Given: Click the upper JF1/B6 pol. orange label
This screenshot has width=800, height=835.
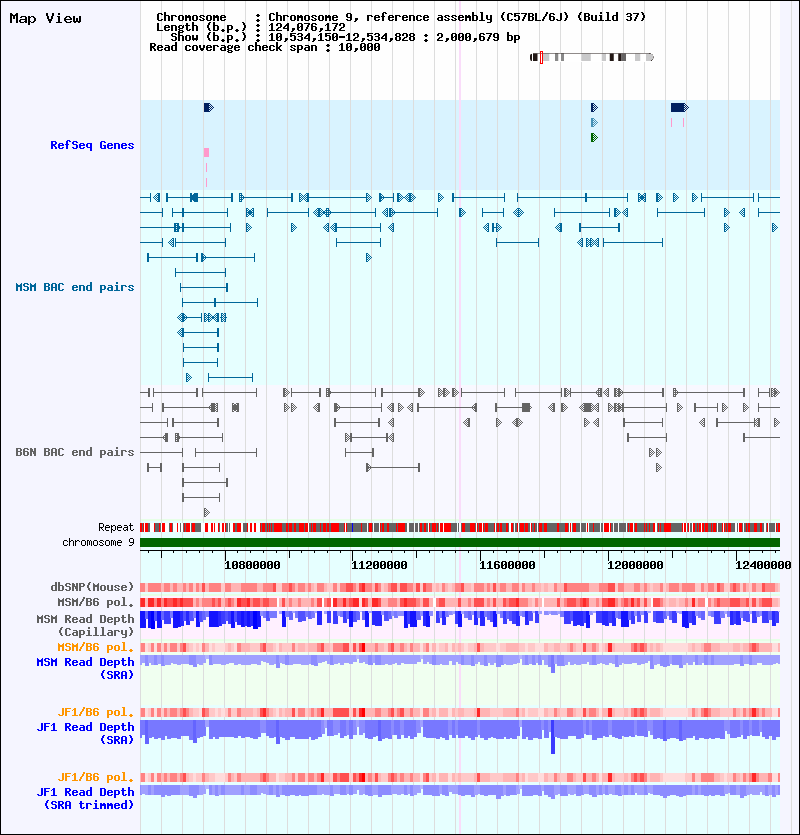Looking at the screenshot, I should click(95, 712).
